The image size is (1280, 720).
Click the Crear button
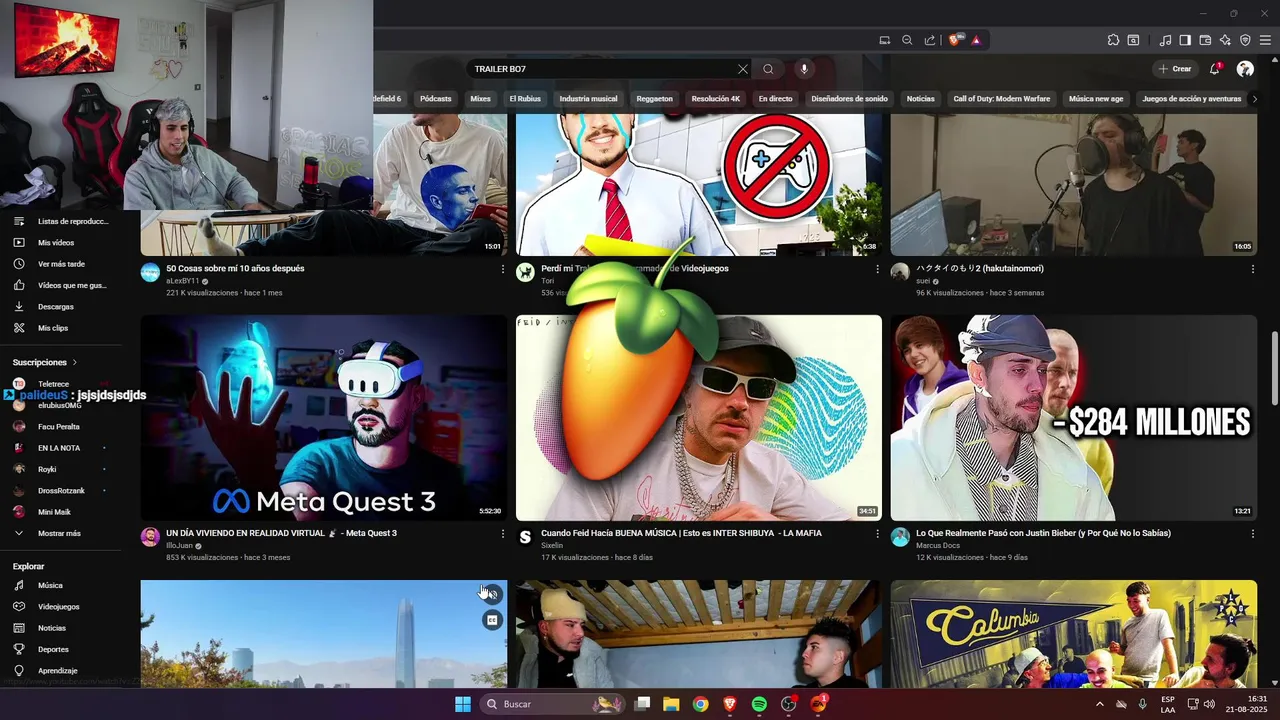click(1175, 69)
